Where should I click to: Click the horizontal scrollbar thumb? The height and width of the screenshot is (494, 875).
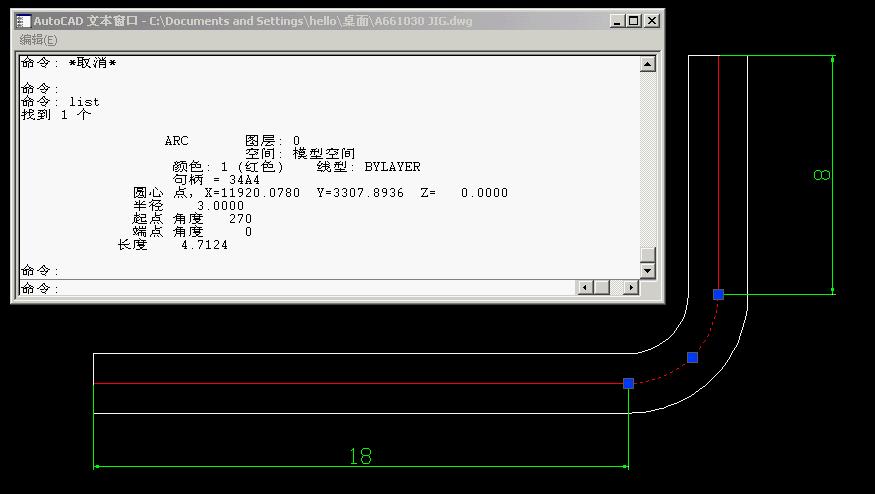(601, 287)
